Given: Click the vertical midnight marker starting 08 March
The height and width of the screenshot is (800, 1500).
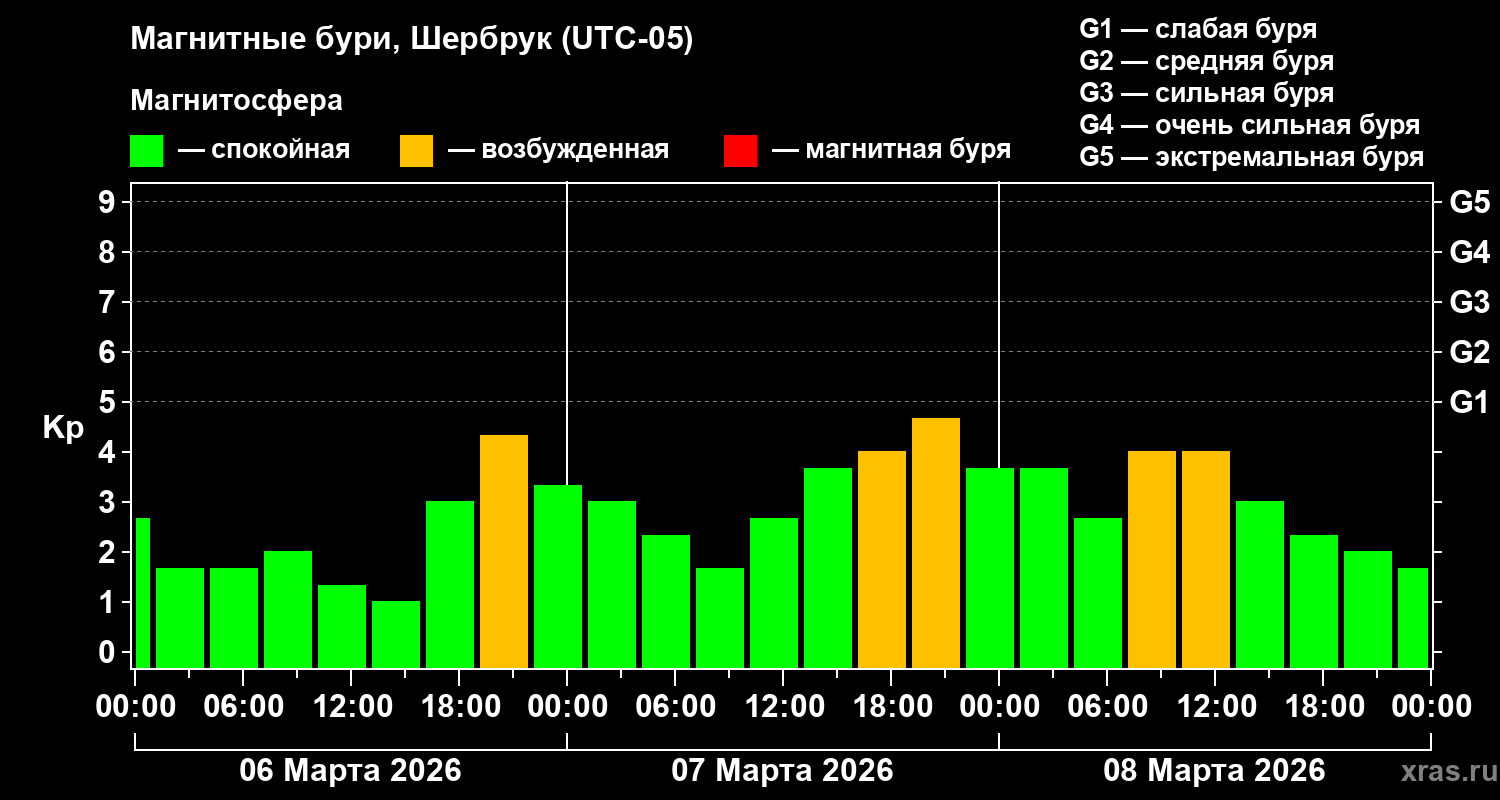Looking at the screenshot, I should [999, 325].
